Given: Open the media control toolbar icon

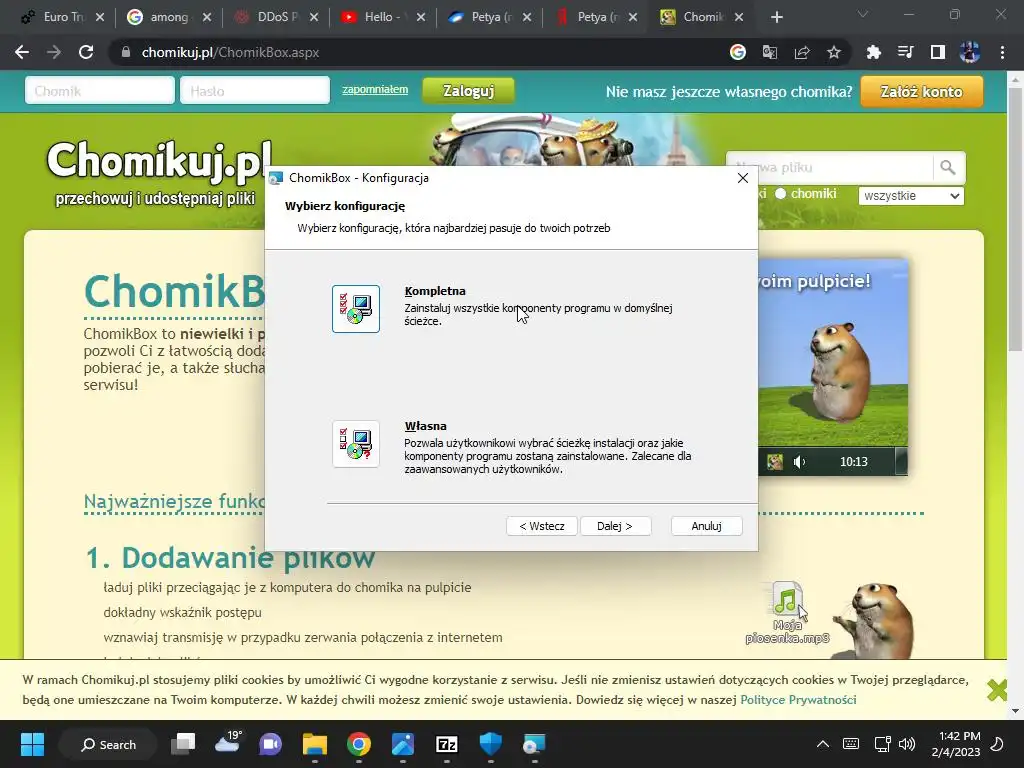Looking at the screenshot, I should (905, 52).
